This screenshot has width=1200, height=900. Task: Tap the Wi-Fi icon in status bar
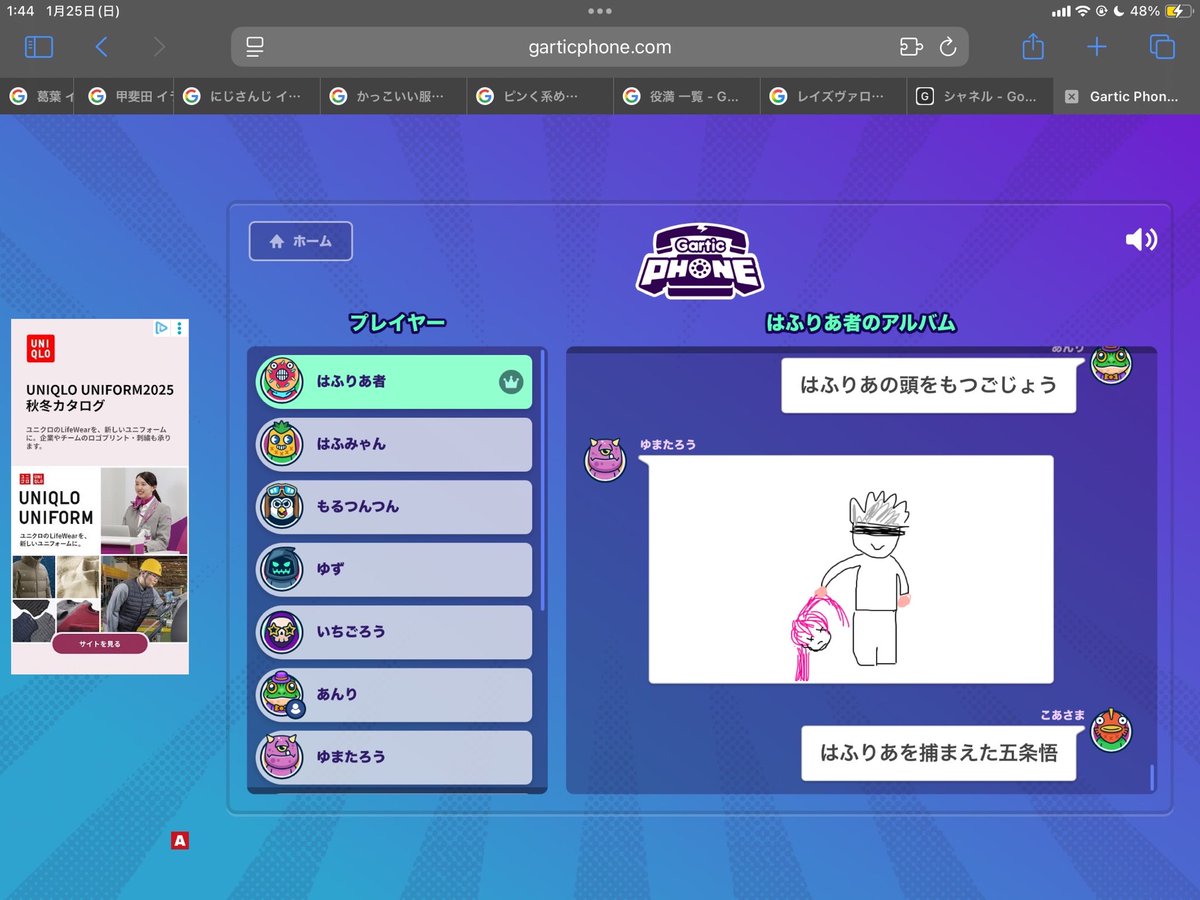[1083, 11]
